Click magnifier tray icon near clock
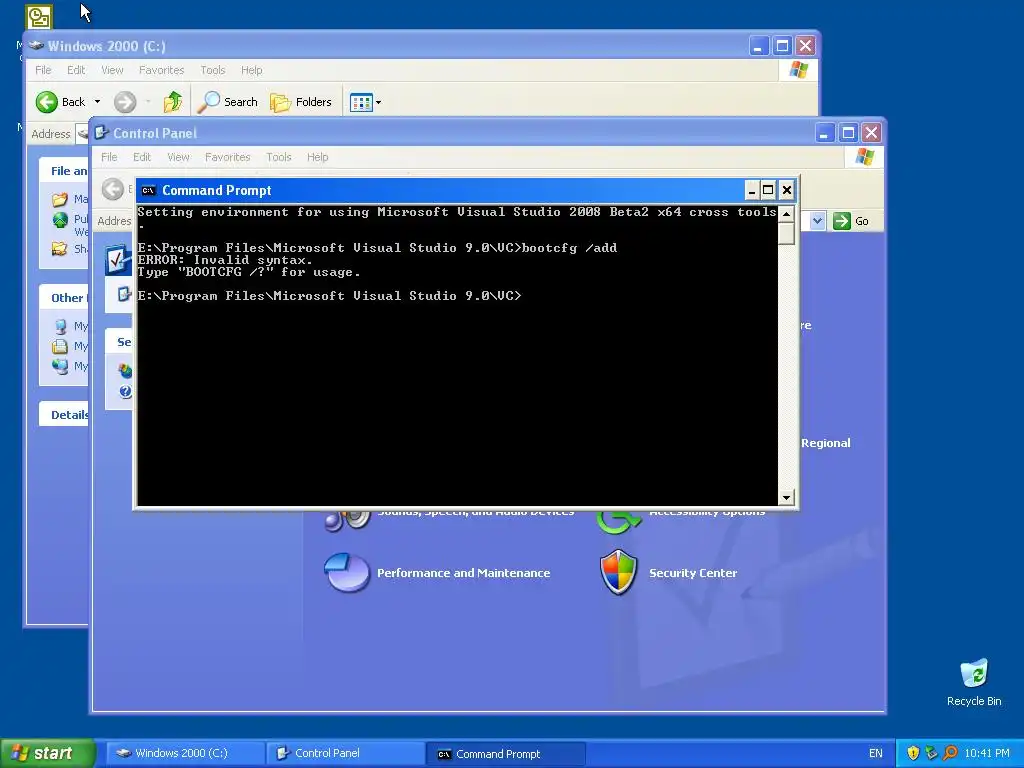The height and width of the screenshot is (768, 1024). point(950,753)
